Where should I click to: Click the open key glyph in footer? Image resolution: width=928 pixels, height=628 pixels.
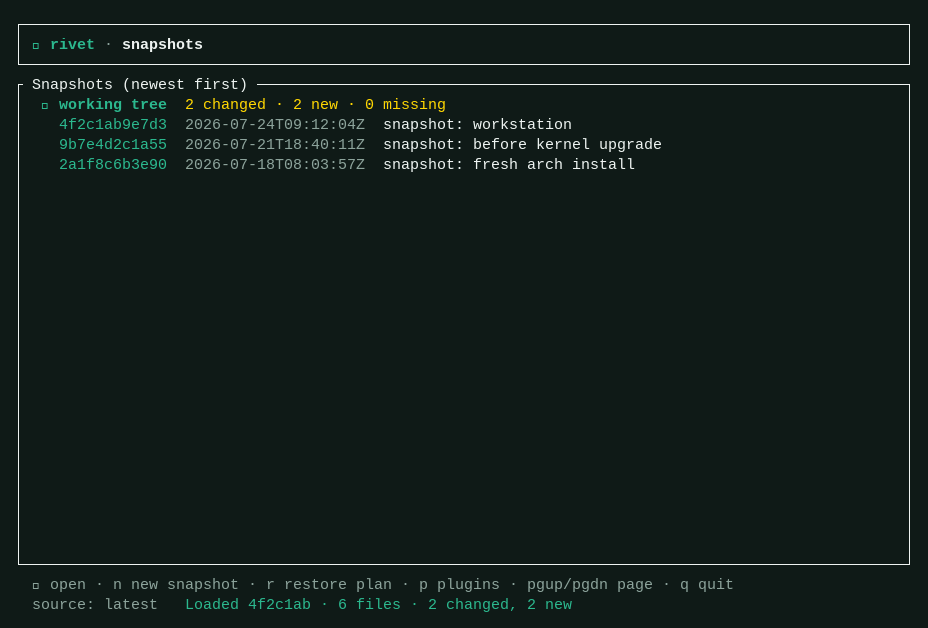[x=36, y=585]
